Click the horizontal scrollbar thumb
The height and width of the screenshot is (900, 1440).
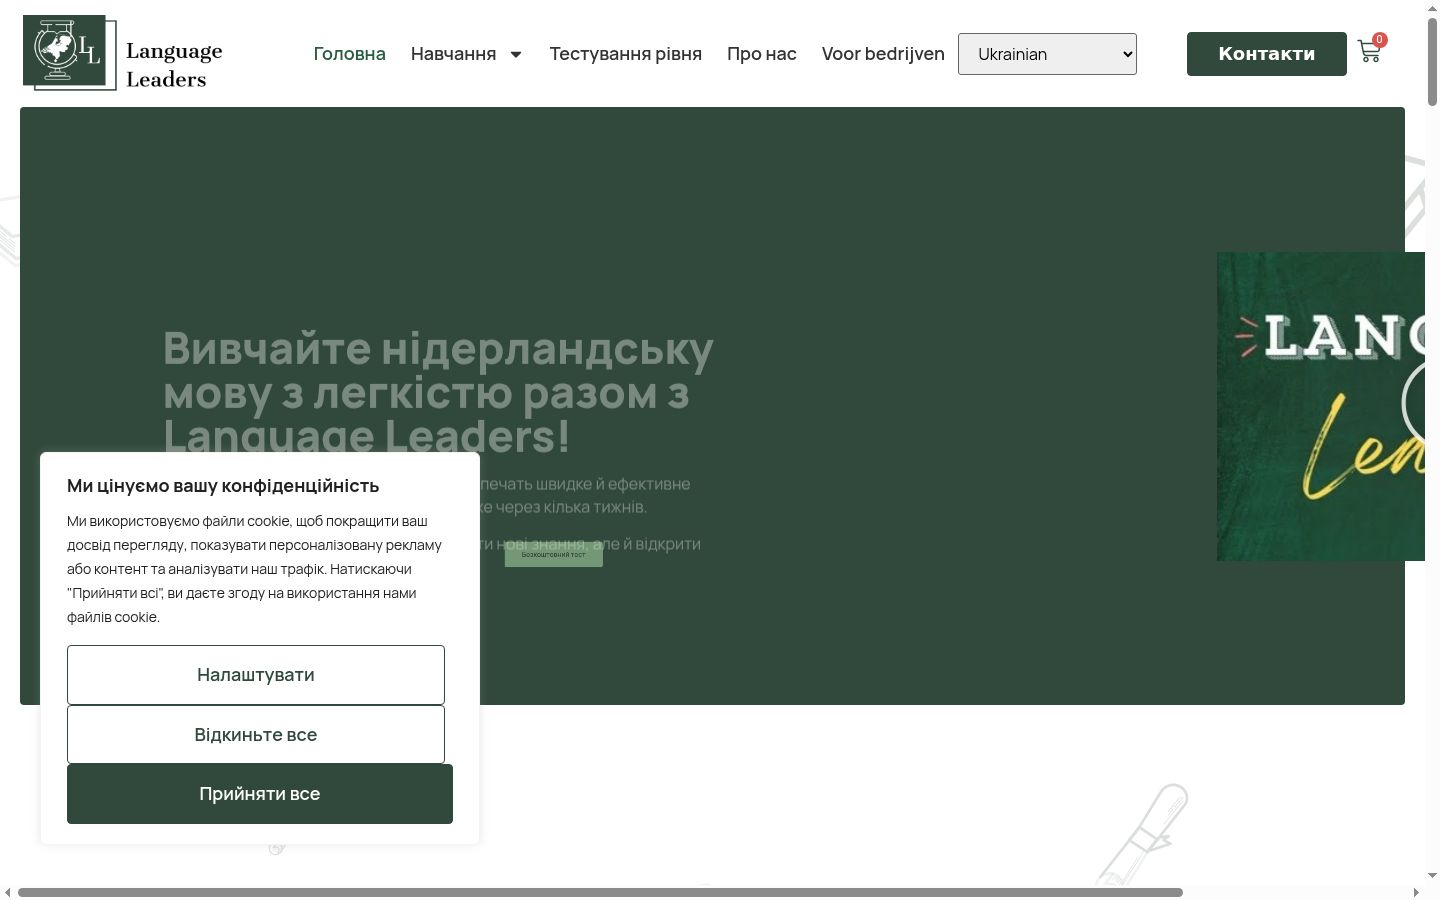(600, 892)
